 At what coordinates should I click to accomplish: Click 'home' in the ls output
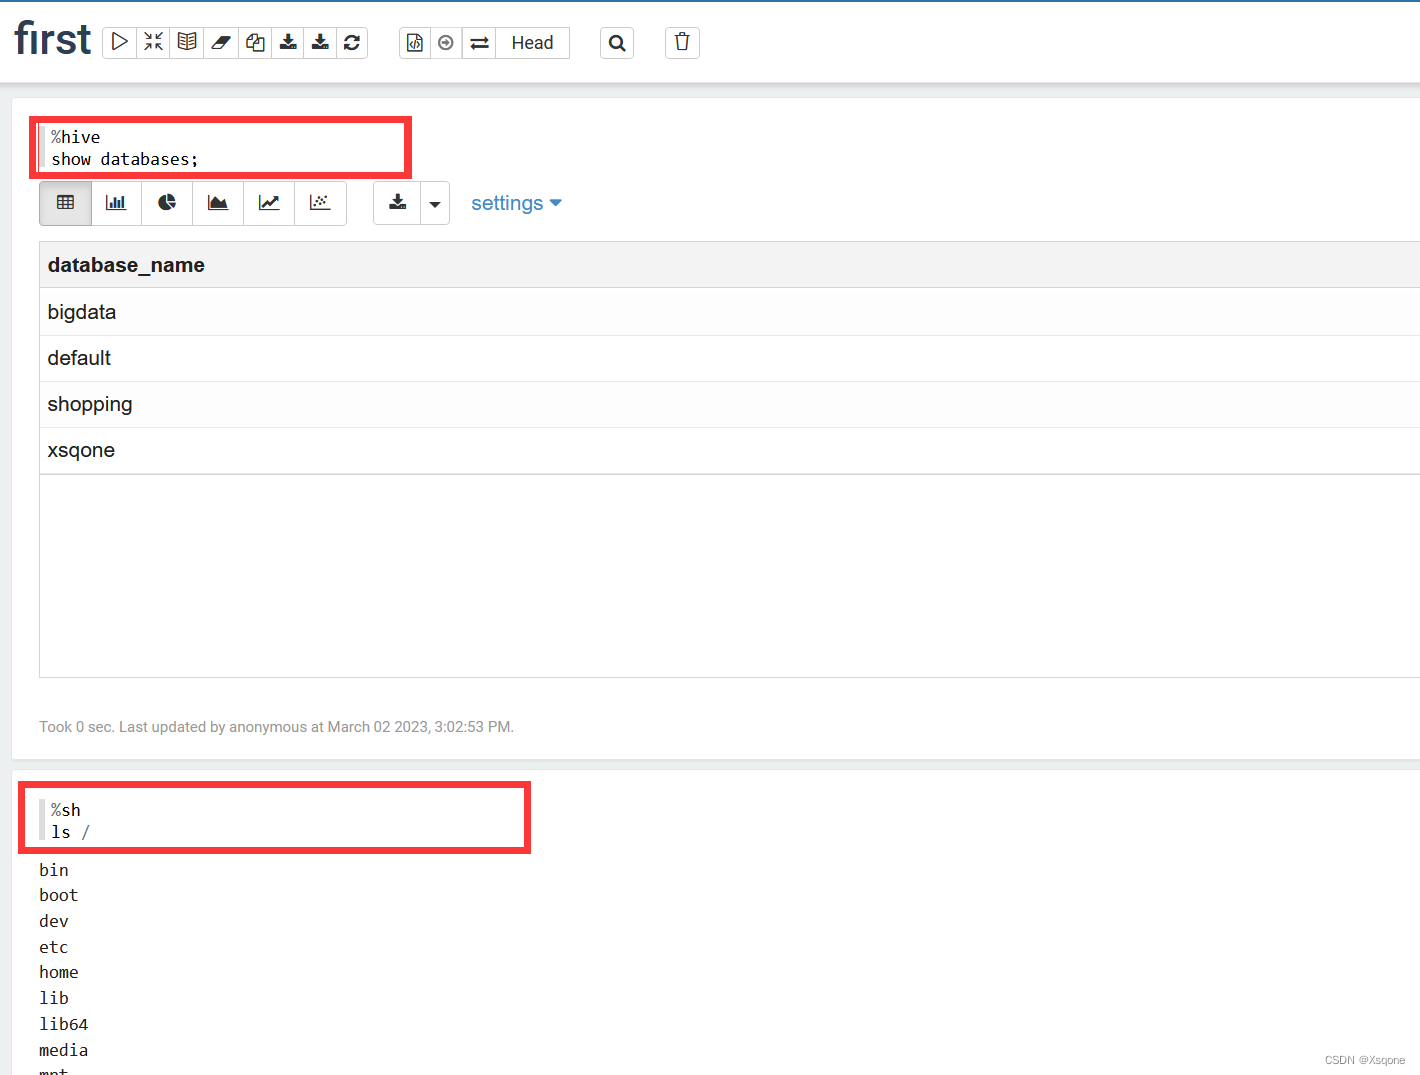[x=59, y=972]
